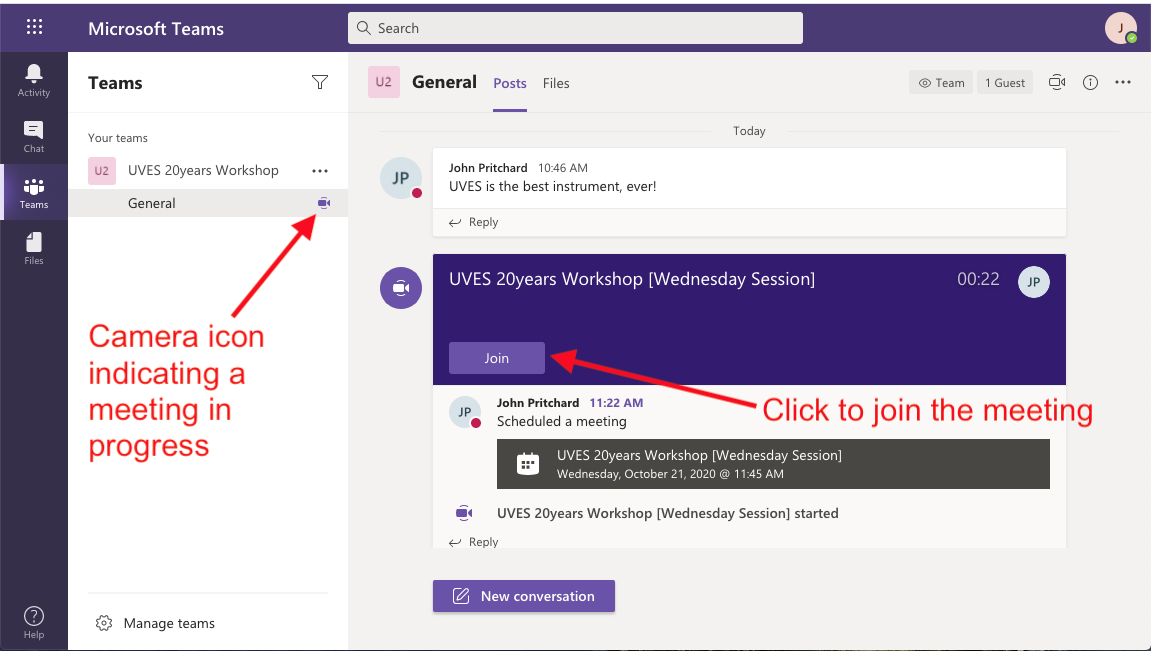Click JP avatar next to 10:46 AM post
Screen dimensions: 1151x651
pyautogui.click(x=401, y=178)
